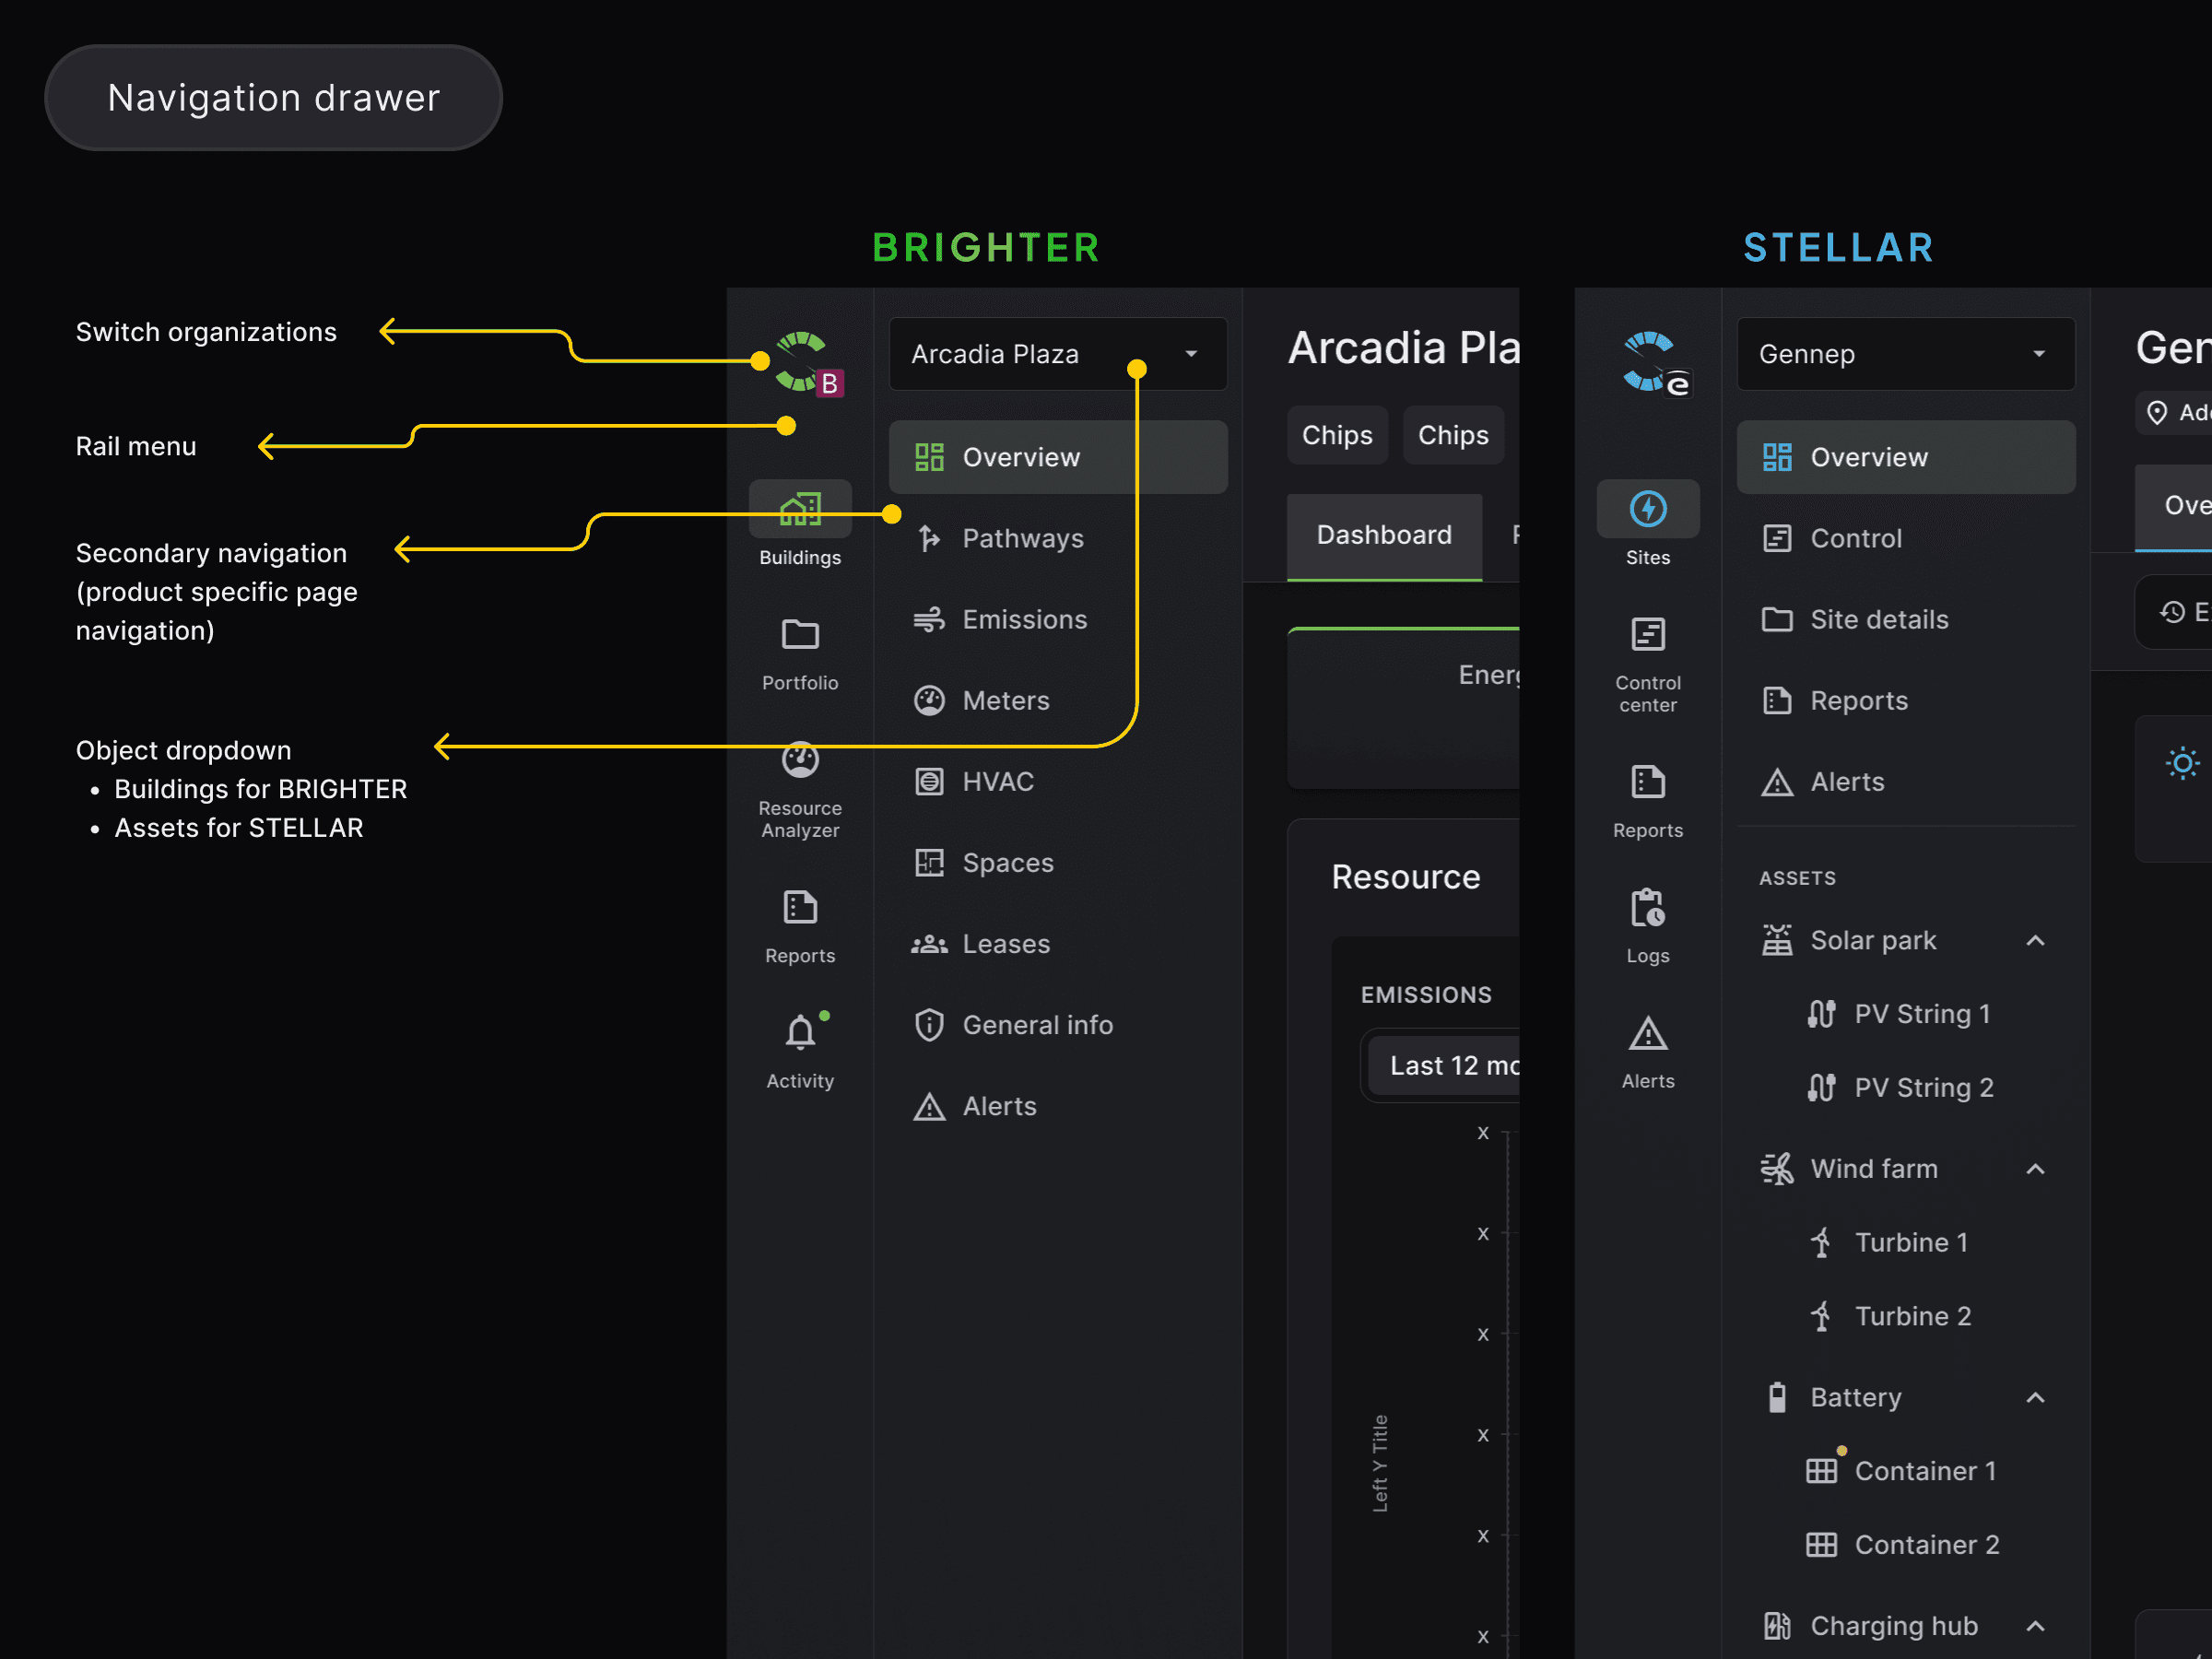Collapse the Solar park asset group
2212x1659 pixels.
(x=2035, y=941)
